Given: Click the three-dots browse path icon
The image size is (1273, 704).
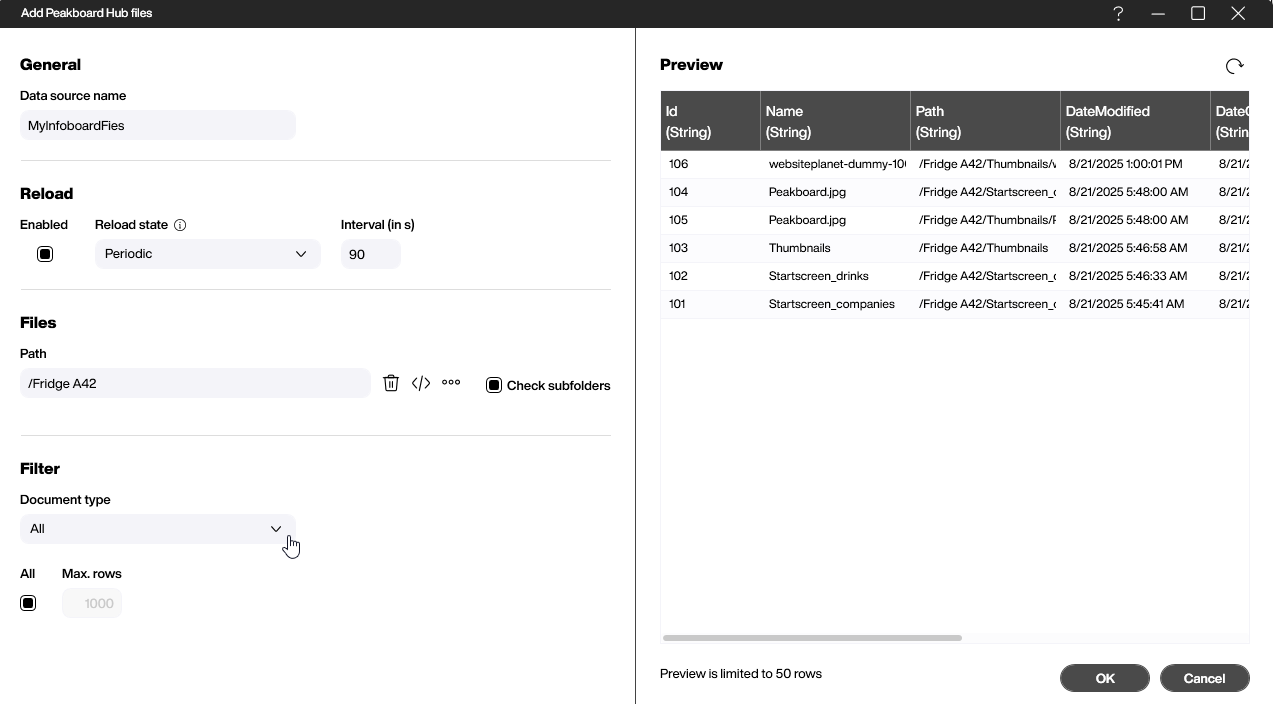Looking at the screenshot, I should click(x=451, y=383).
